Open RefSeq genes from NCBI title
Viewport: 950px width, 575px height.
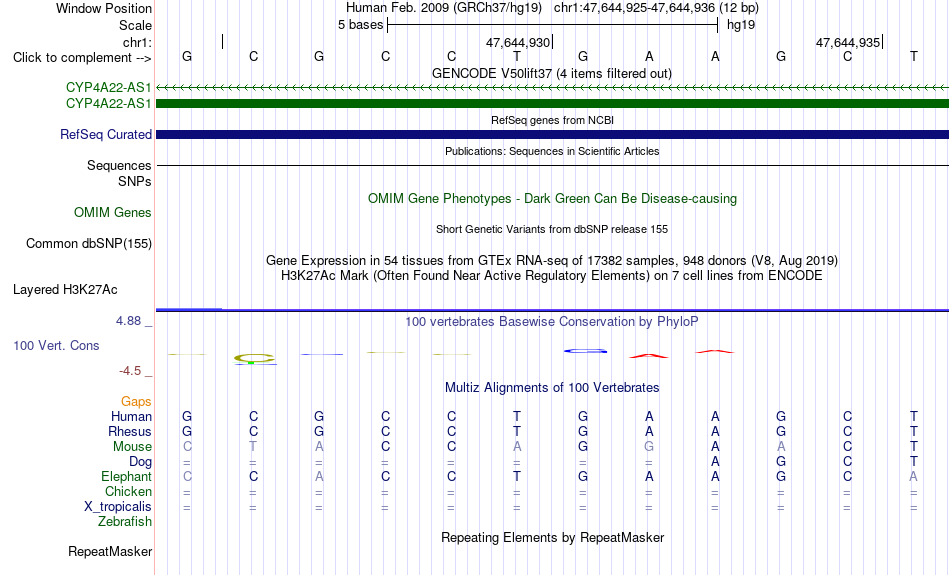pos(552,120)
